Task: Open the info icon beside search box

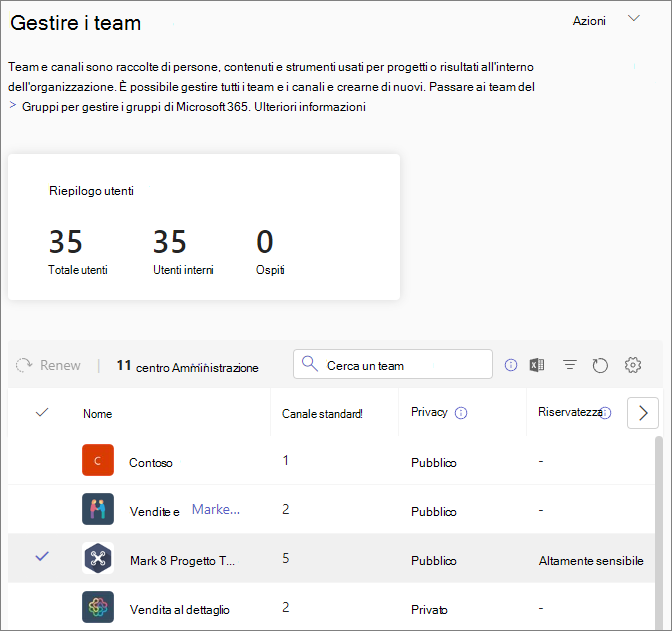Action: coord(511,365)
